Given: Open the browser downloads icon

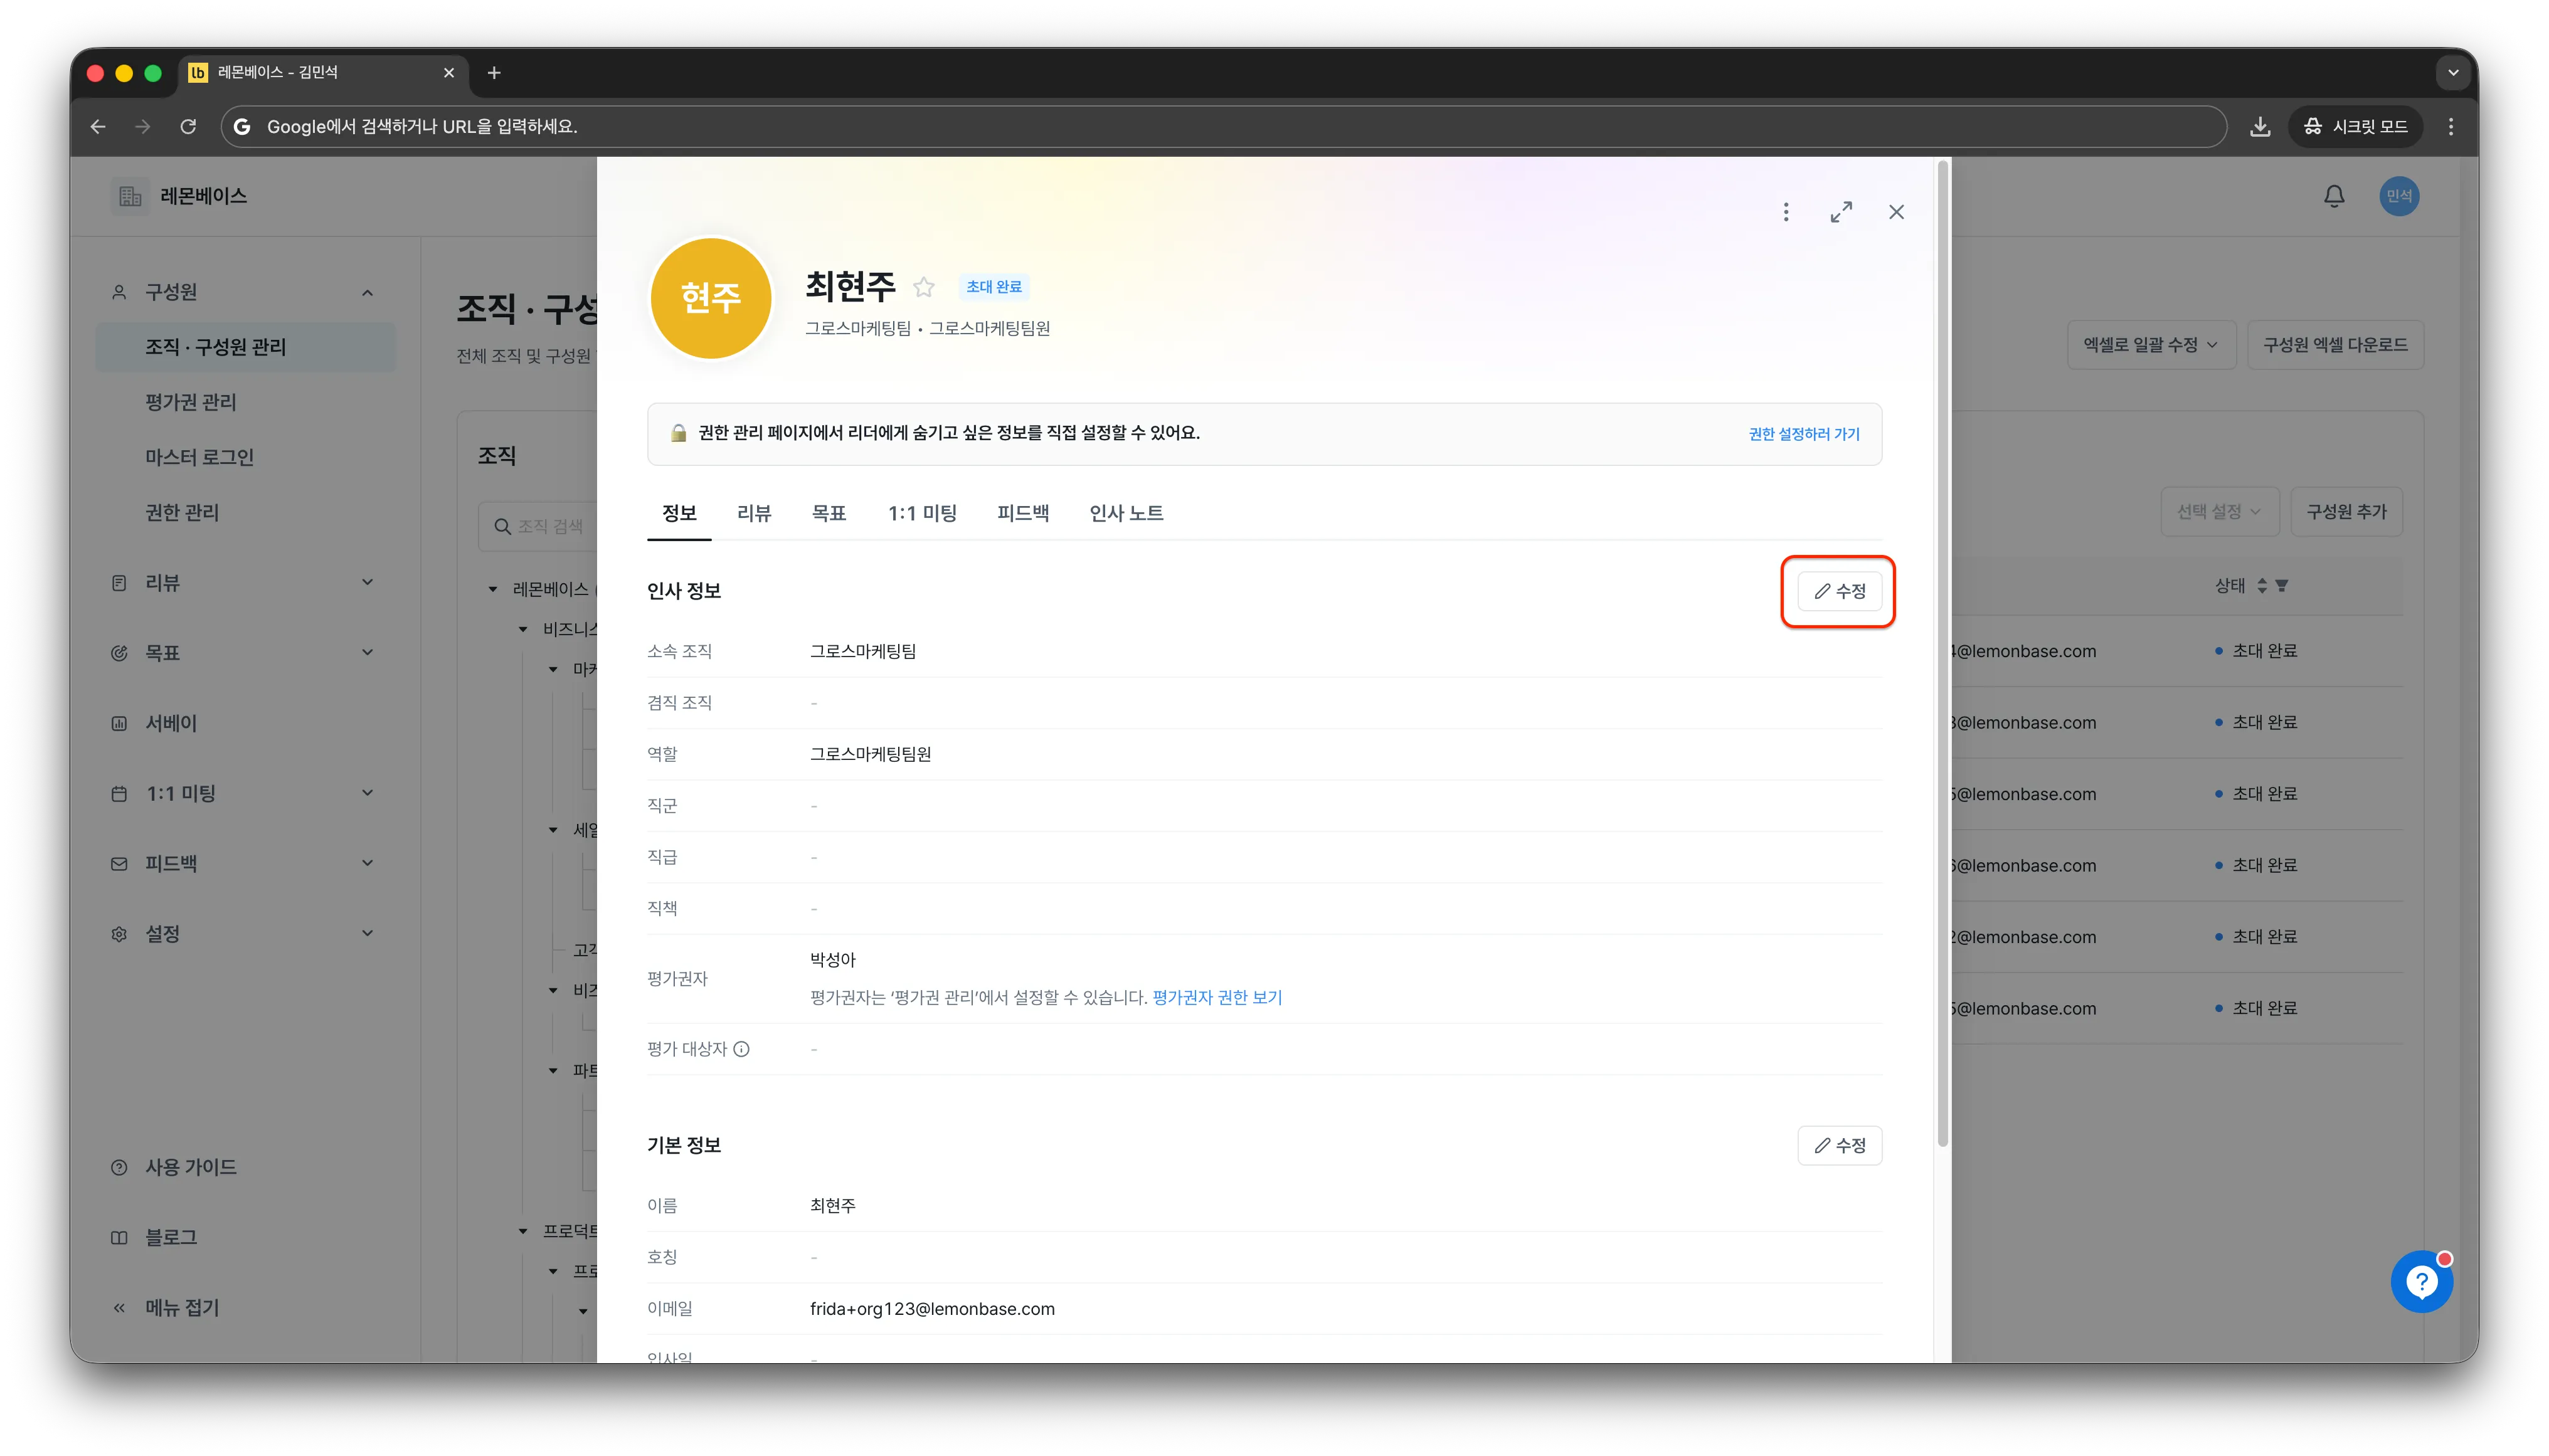Looking at the screenshot, I should pos(2259,126).
